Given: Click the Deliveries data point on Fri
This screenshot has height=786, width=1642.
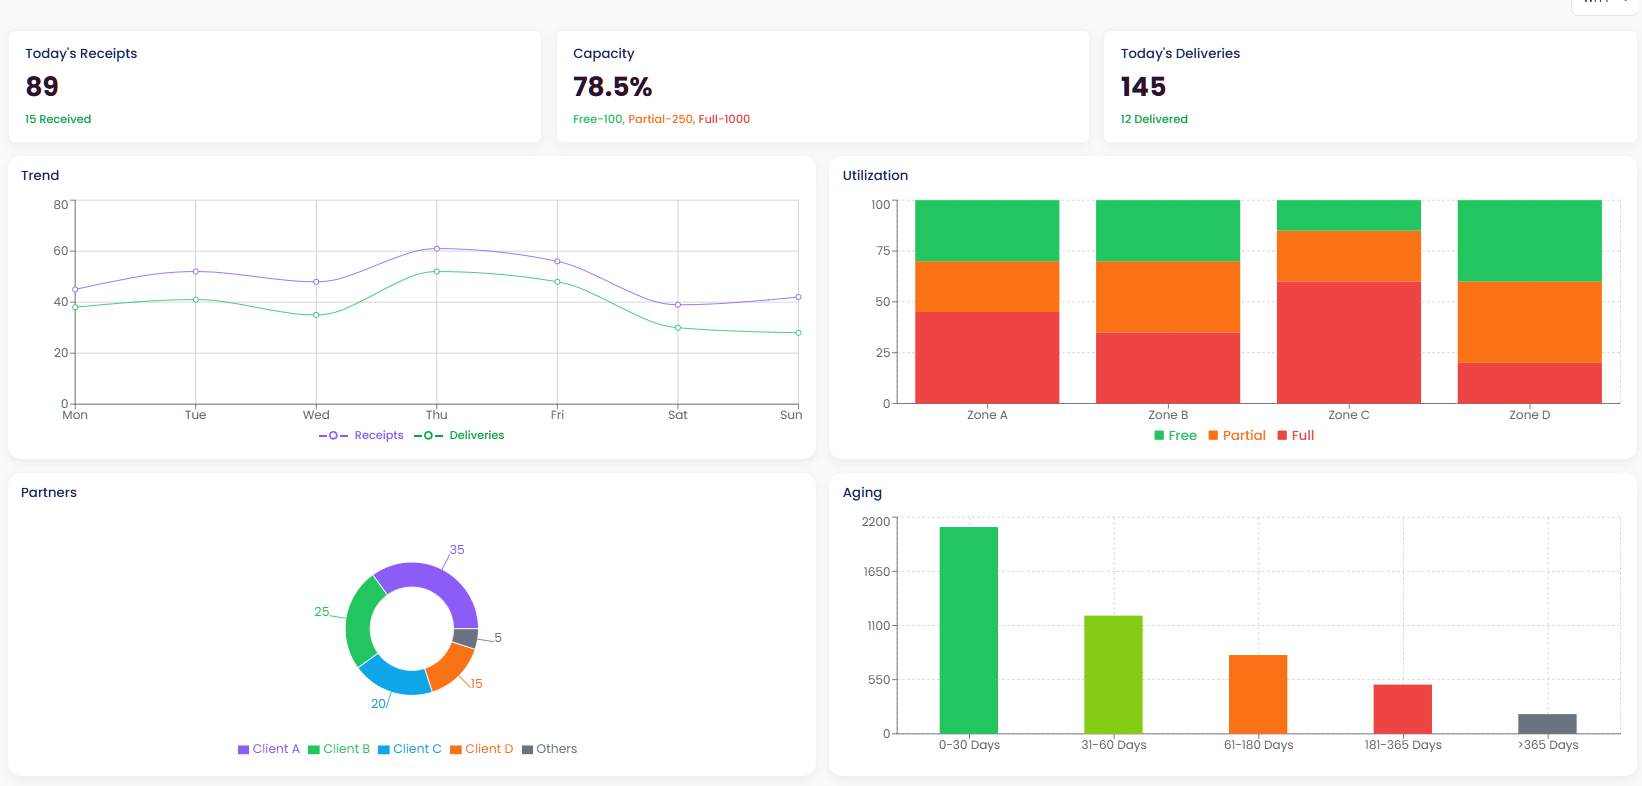Looking at the screenshot, I should 557,282.
